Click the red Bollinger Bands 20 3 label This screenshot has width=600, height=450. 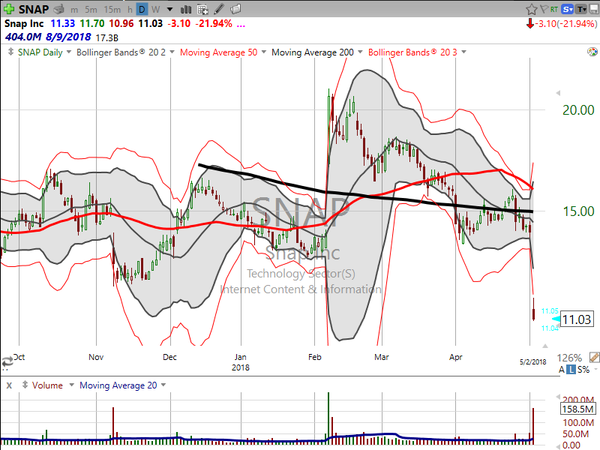tap(413, 52)
